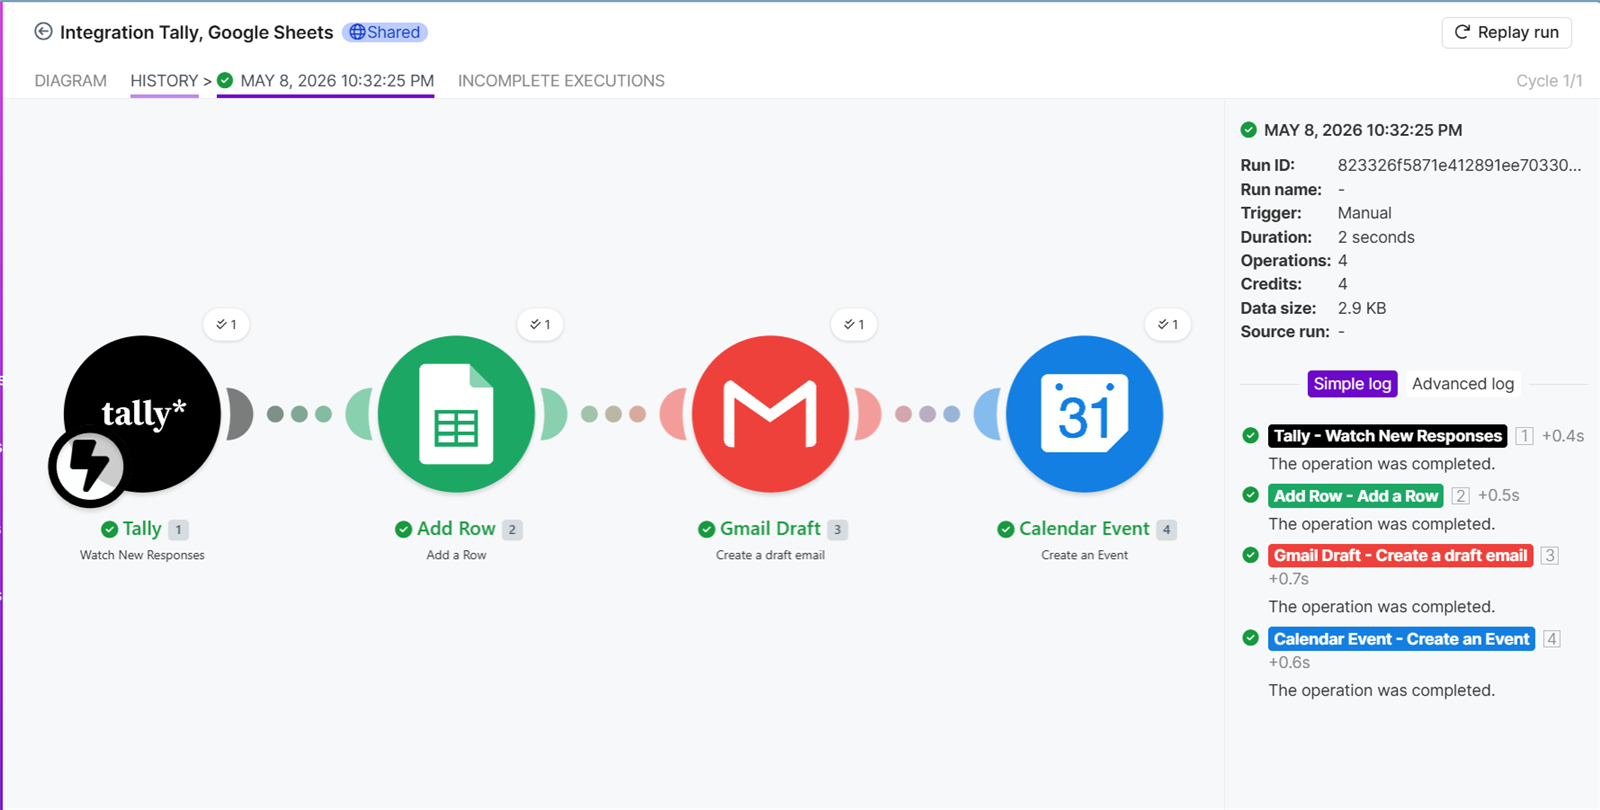Screen dimensions: 1600x810
Task: Click the success check on Gmail Draft log entry
Action: point(1250,554)
